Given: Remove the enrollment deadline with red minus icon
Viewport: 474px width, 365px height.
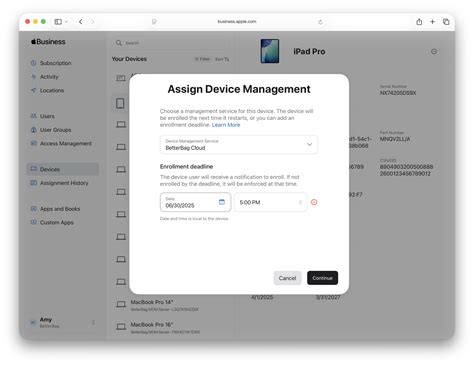Looking at the screenshot, I should coord(314,202).
